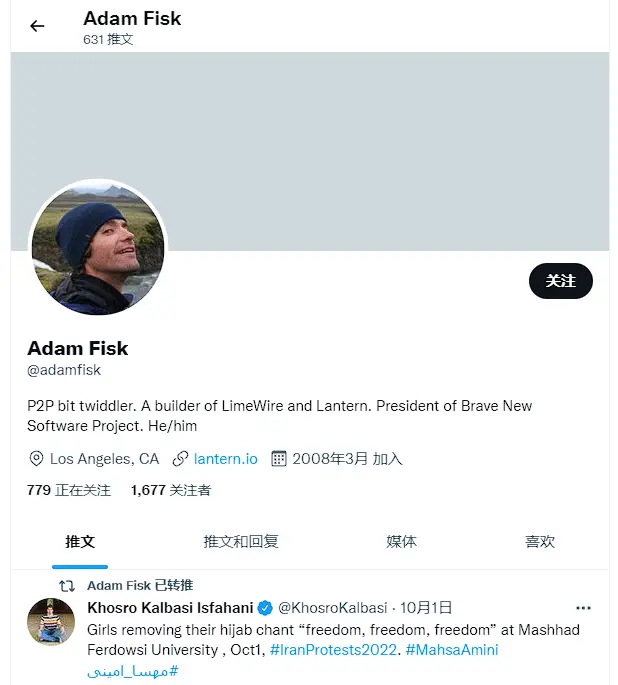Open the 喜欢 tab

pyautogui.click(x=540, y=541)
